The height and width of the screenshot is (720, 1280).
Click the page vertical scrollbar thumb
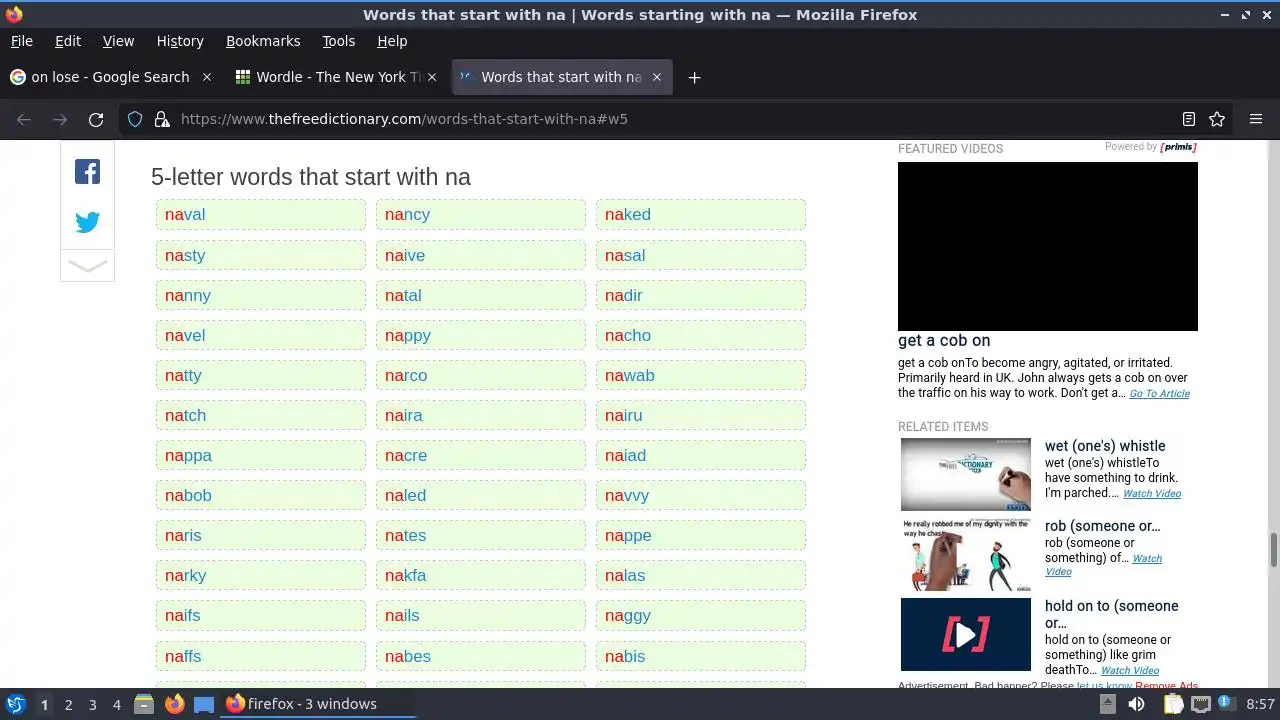coord(1273,550)
